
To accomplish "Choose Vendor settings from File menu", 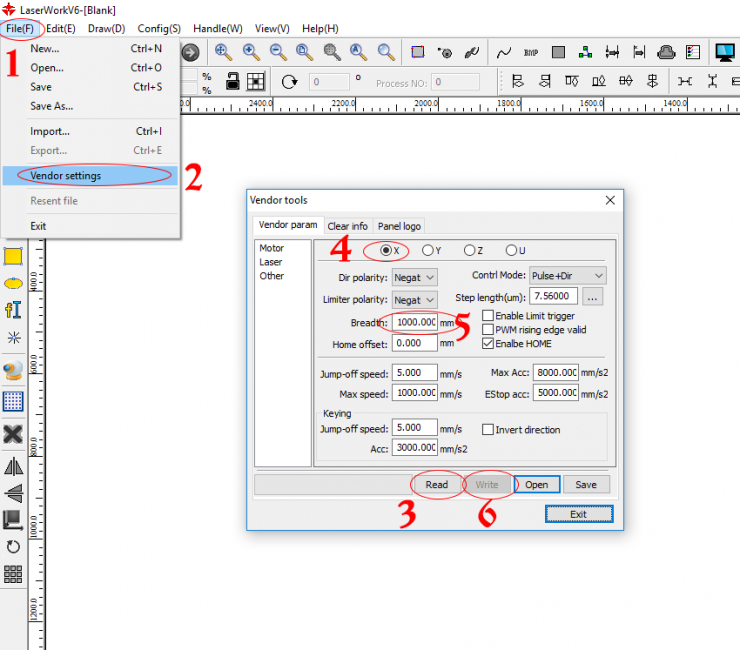I will click(66, 176).
